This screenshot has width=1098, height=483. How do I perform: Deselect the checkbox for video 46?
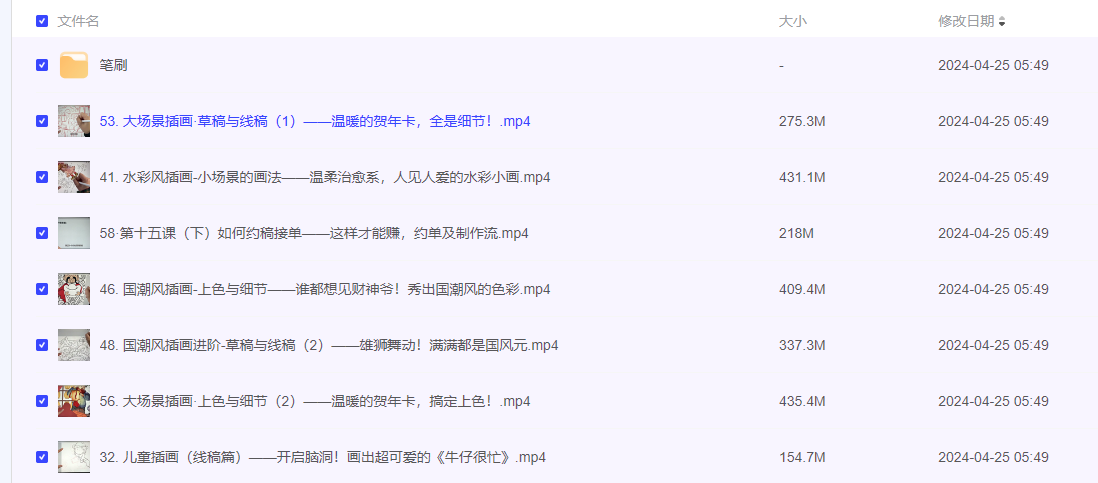tap(42, 289)
